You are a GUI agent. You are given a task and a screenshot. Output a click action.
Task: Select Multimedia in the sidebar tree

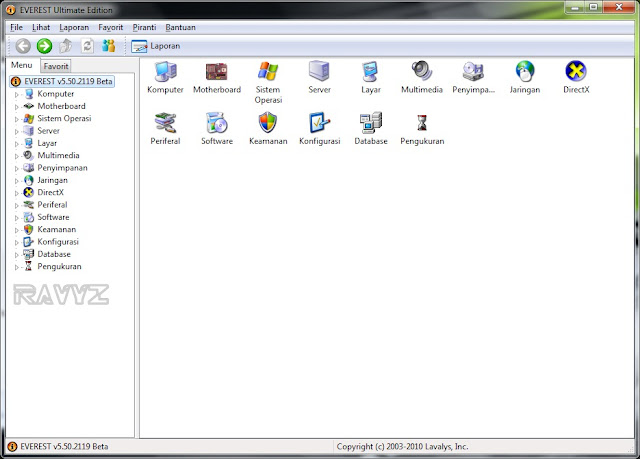point(58,155)
